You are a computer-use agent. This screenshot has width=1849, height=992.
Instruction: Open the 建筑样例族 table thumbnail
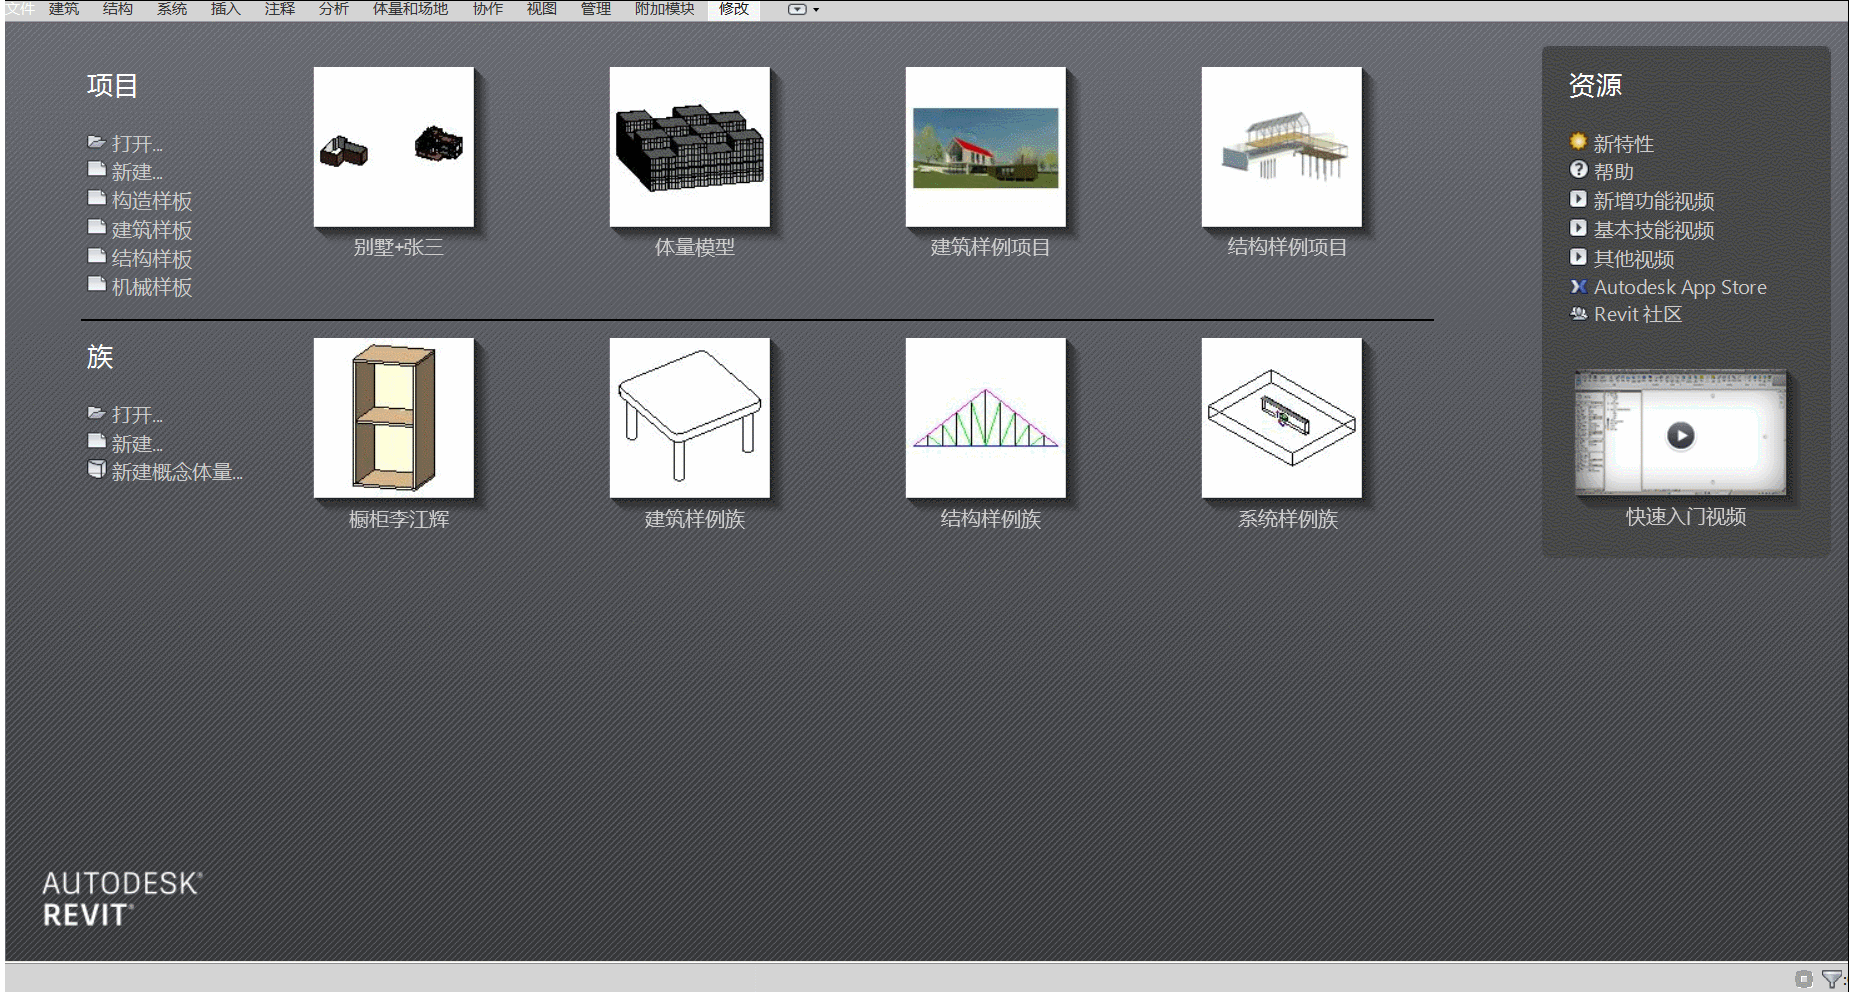[x=690, y=418]
